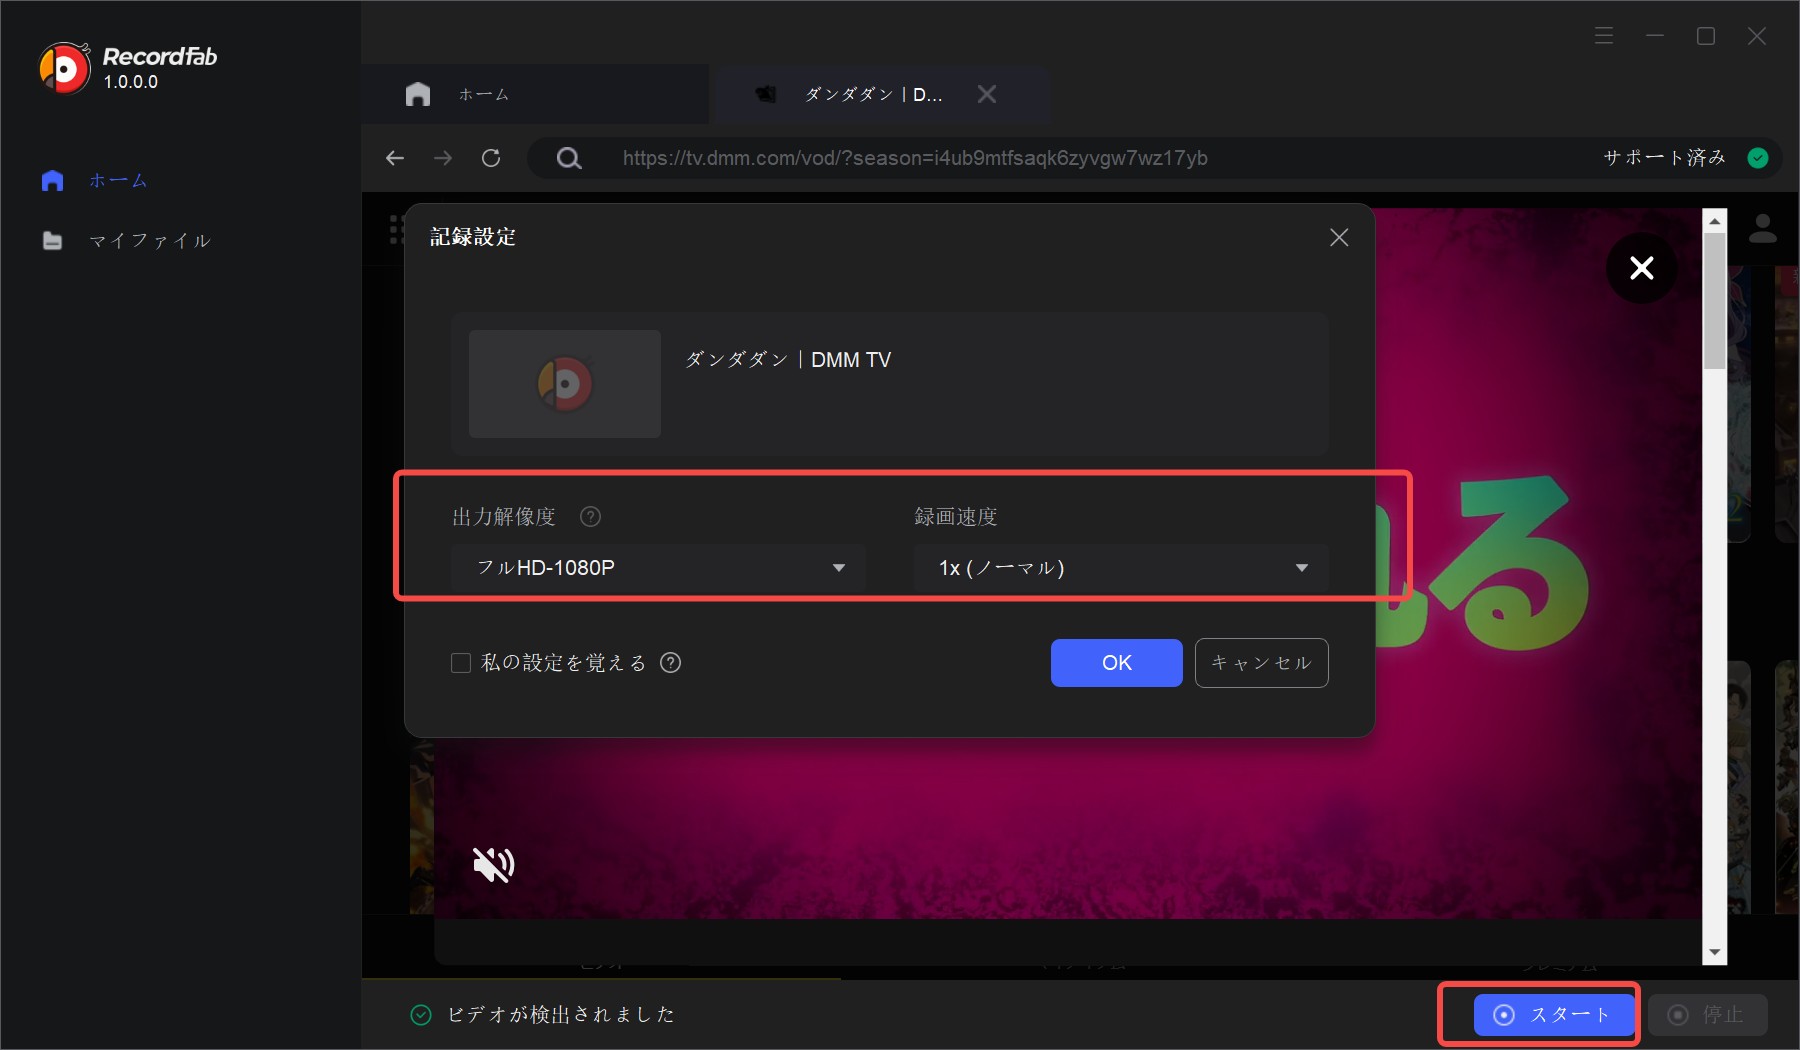Screen dimensions: 1800x1050
Task: Go forward in browser navigation
Action: [x=443, y=158]
